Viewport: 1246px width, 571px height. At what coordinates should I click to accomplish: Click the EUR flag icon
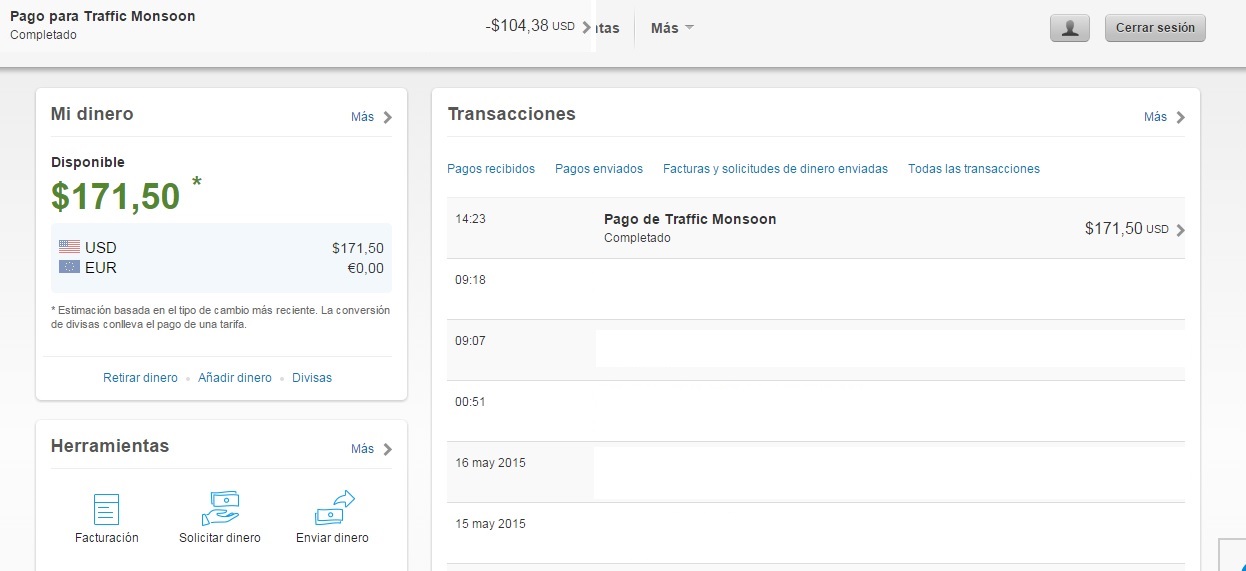(69, 267)
